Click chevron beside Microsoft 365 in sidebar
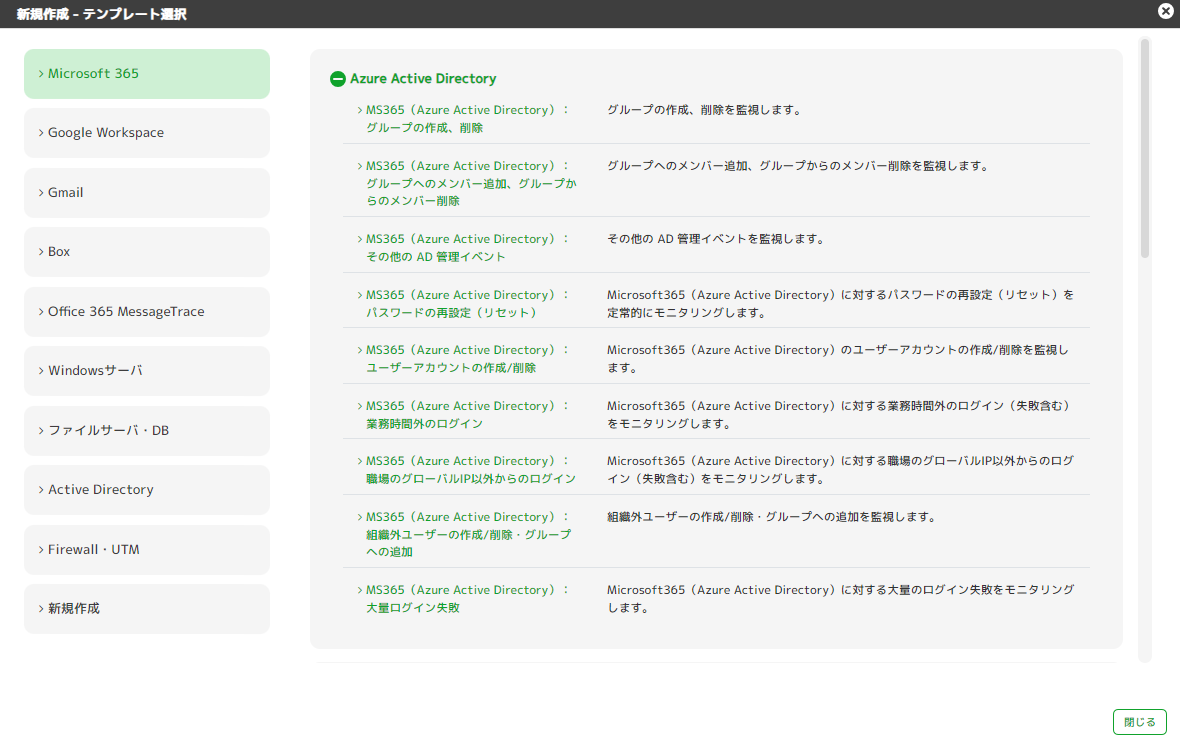 [41, 74]
